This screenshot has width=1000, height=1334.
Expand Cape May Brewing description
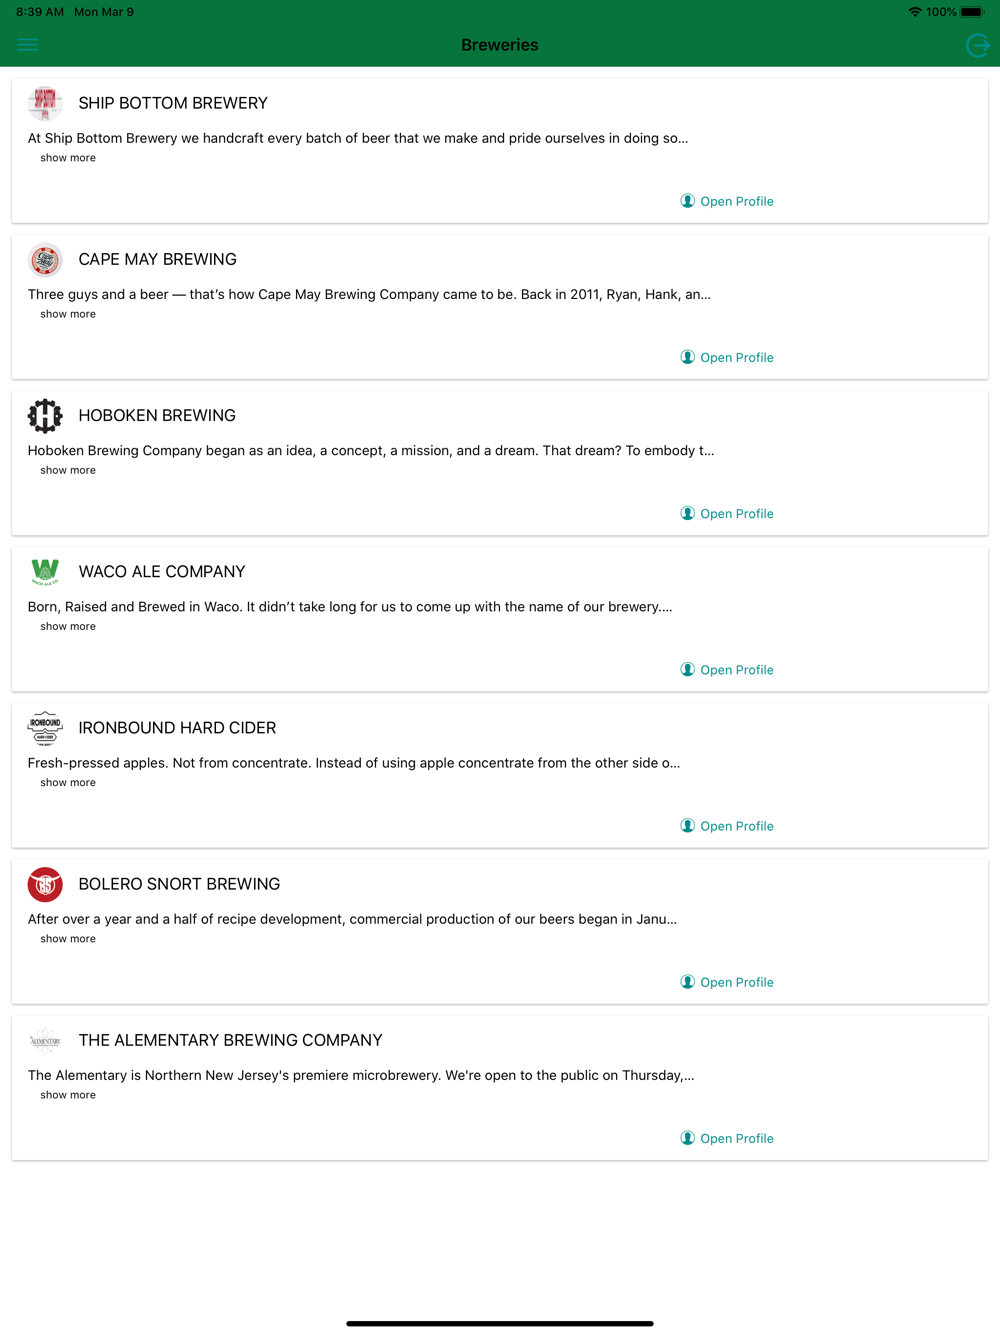coord(68,314)
